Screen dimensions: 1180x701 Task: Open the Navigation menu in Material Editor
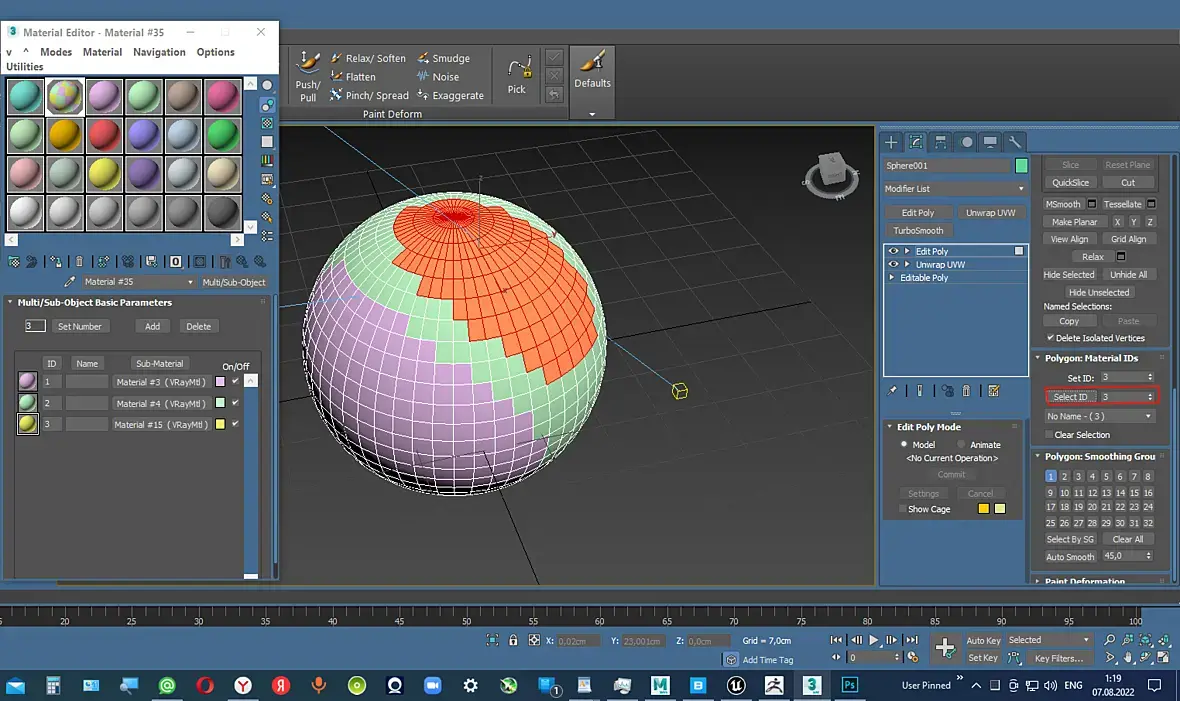[x=159, y=52]
